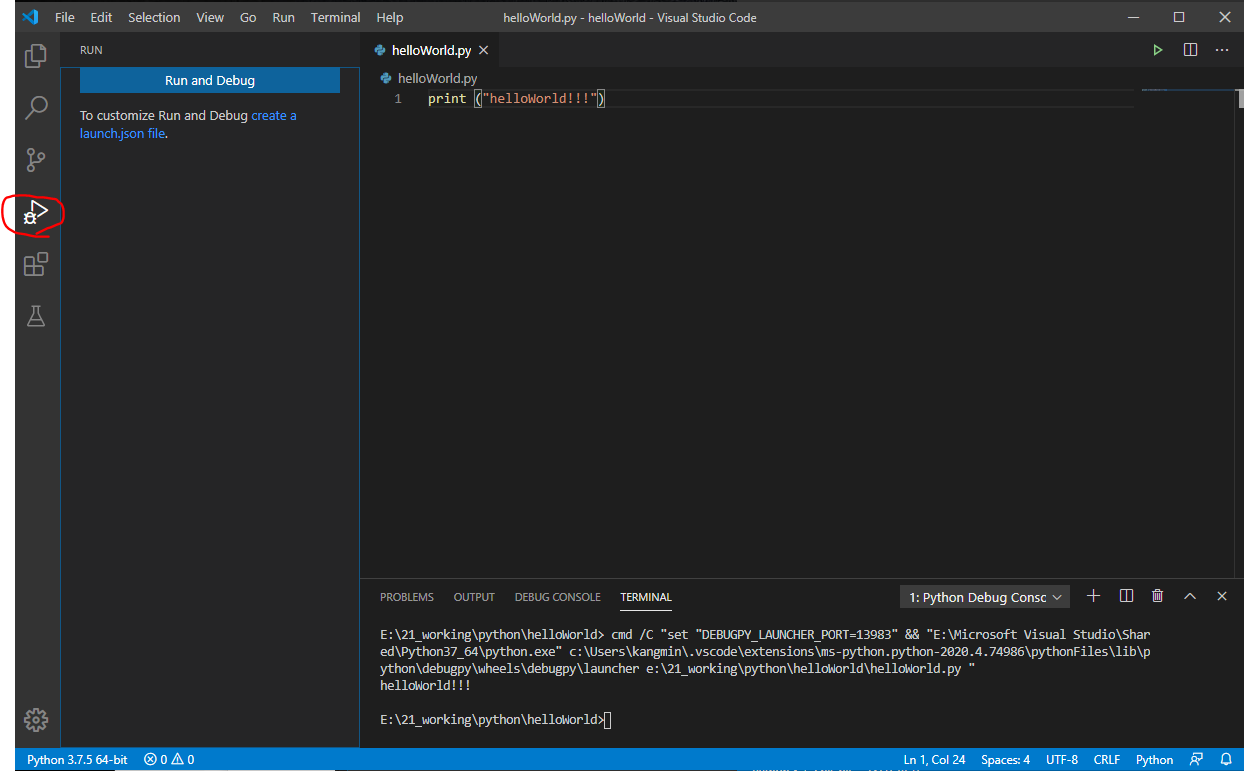Kill the terminal with trash icon

pyautogui.click(x=1158, y=596)
